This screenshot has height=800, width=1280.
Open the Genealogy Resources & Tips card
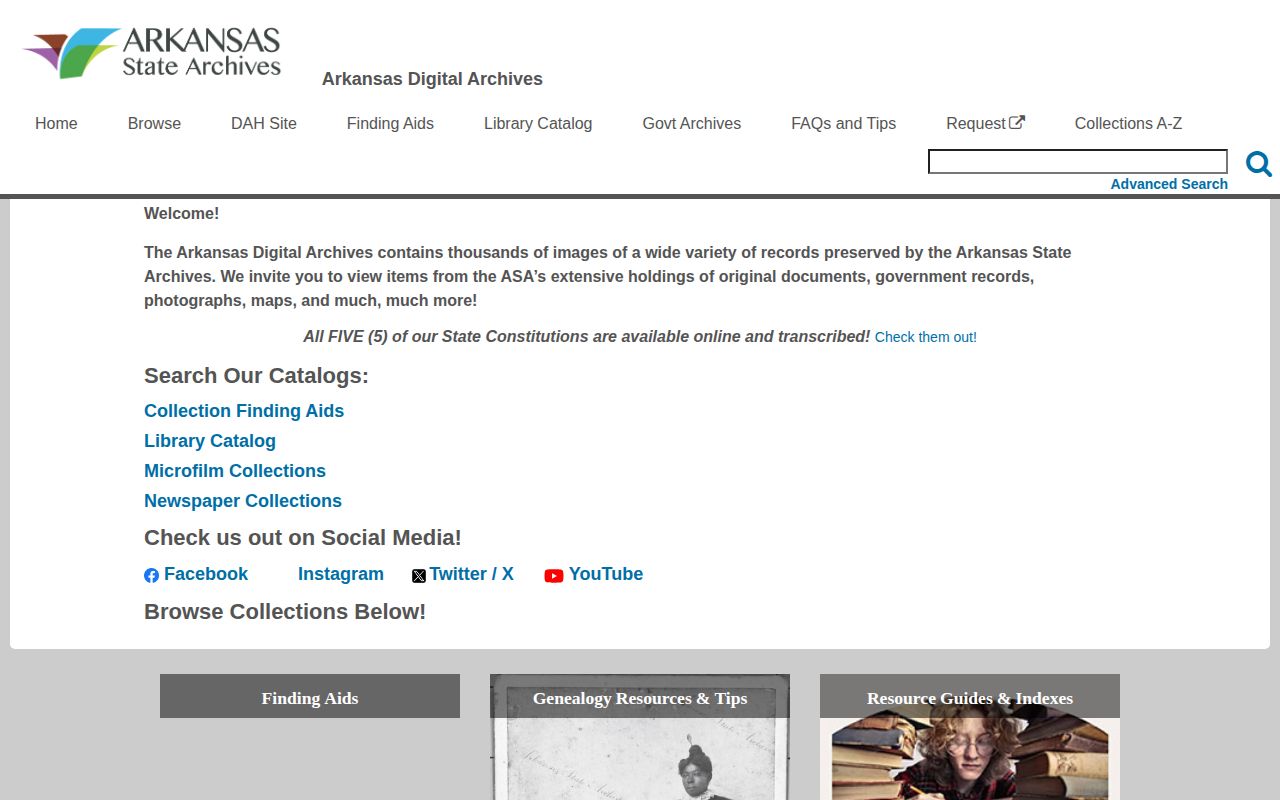pyautogui.click(x=640, y=737)
